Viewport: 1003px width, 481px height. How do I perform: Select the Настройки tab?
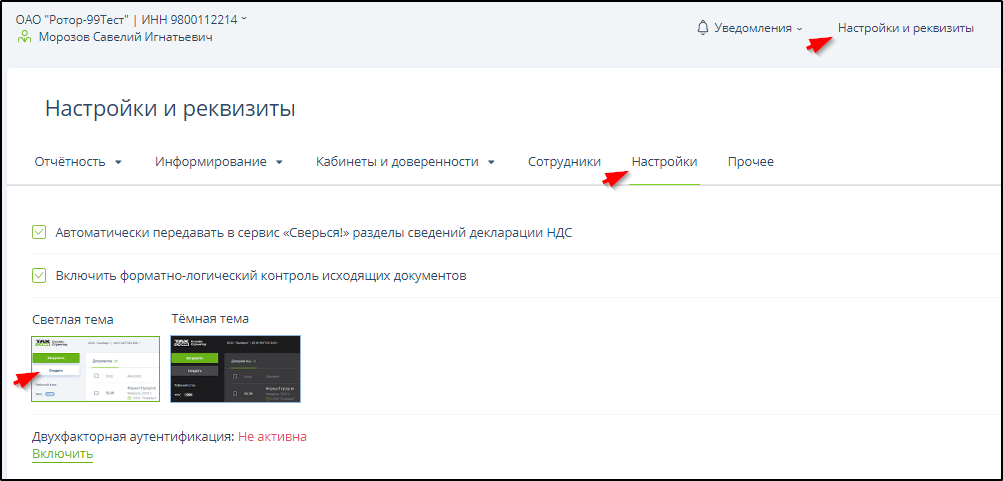tap(664, 162)
